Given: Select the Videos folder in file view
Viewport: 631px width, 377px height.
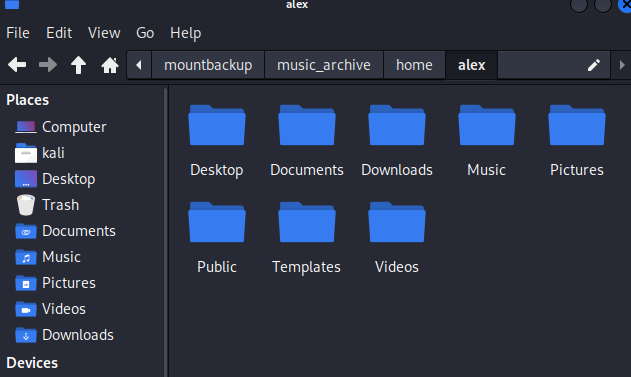Looking at the screenshot, I should pyautogui.click(x=397, y=238).
